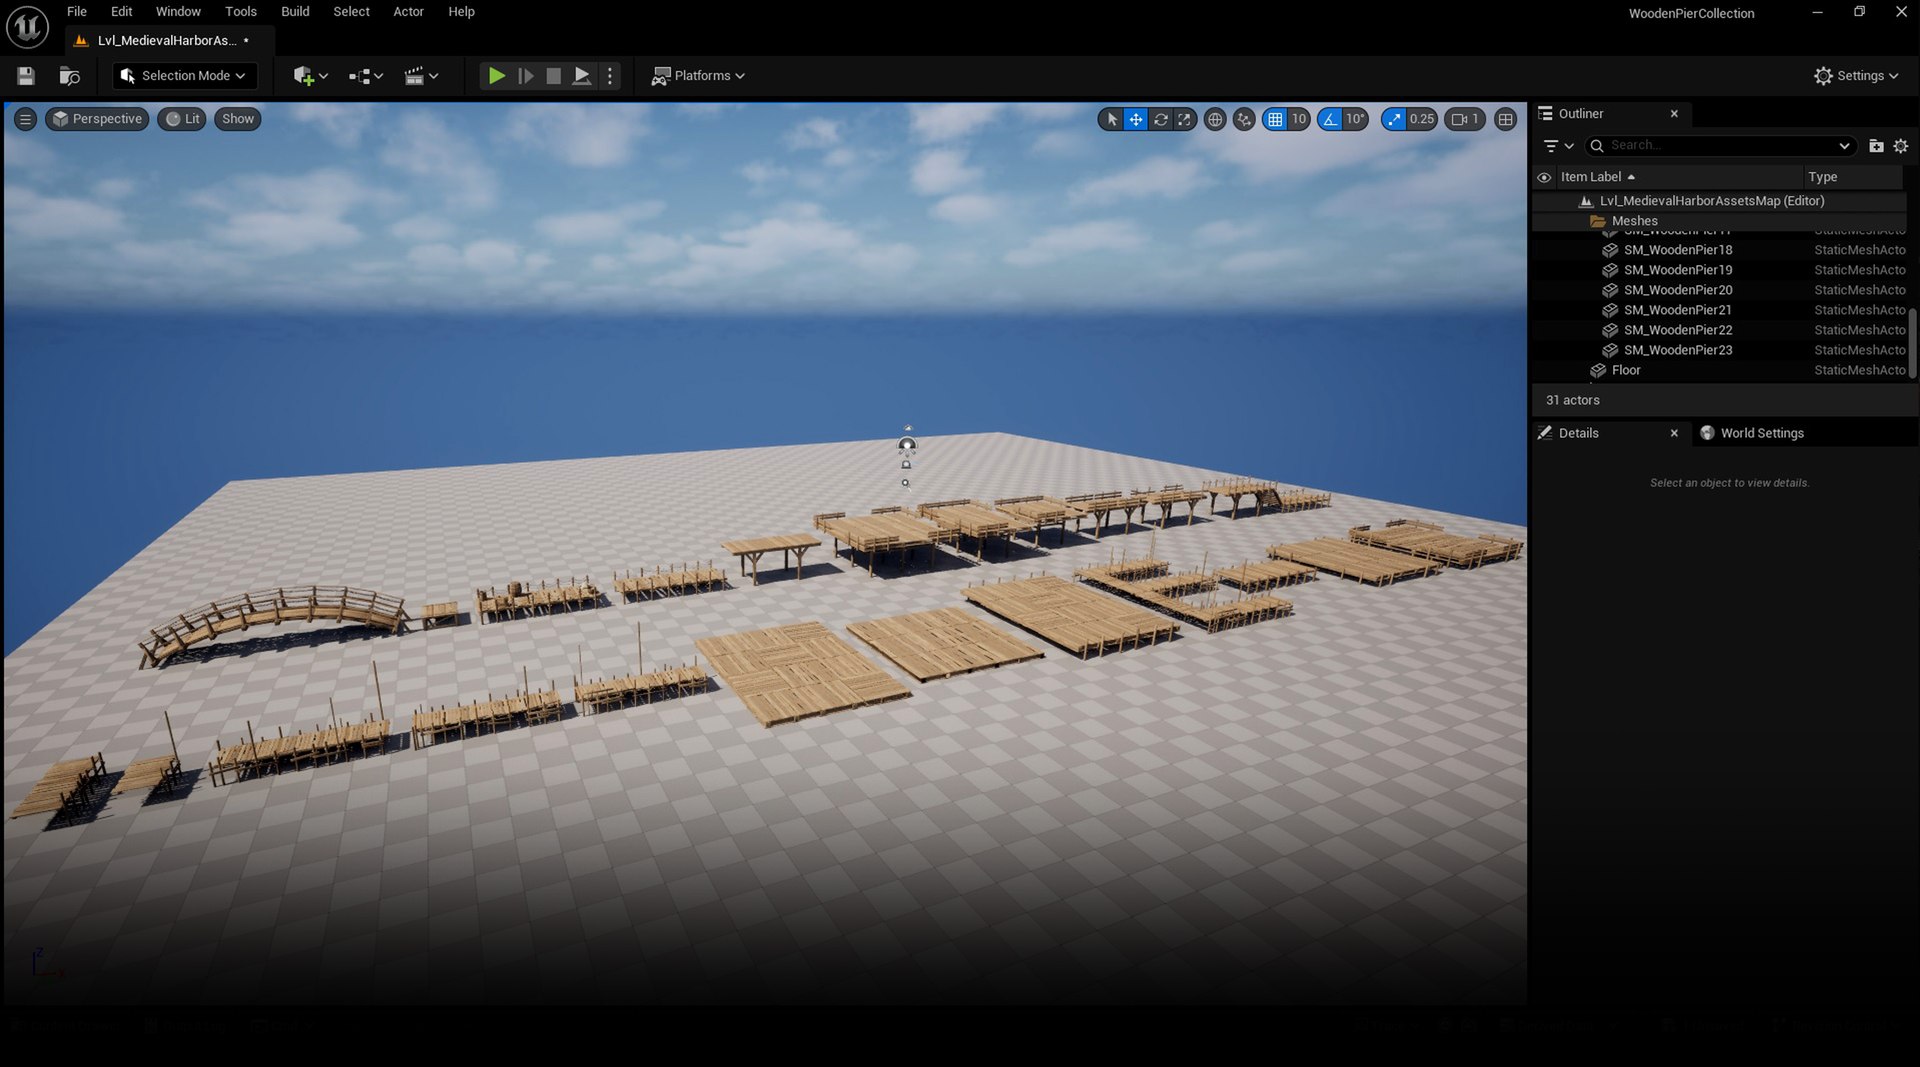This screenshot has width=1920, height=1067.
Task: Adjust camera speed setting 1
Action: pos(1465,119)
